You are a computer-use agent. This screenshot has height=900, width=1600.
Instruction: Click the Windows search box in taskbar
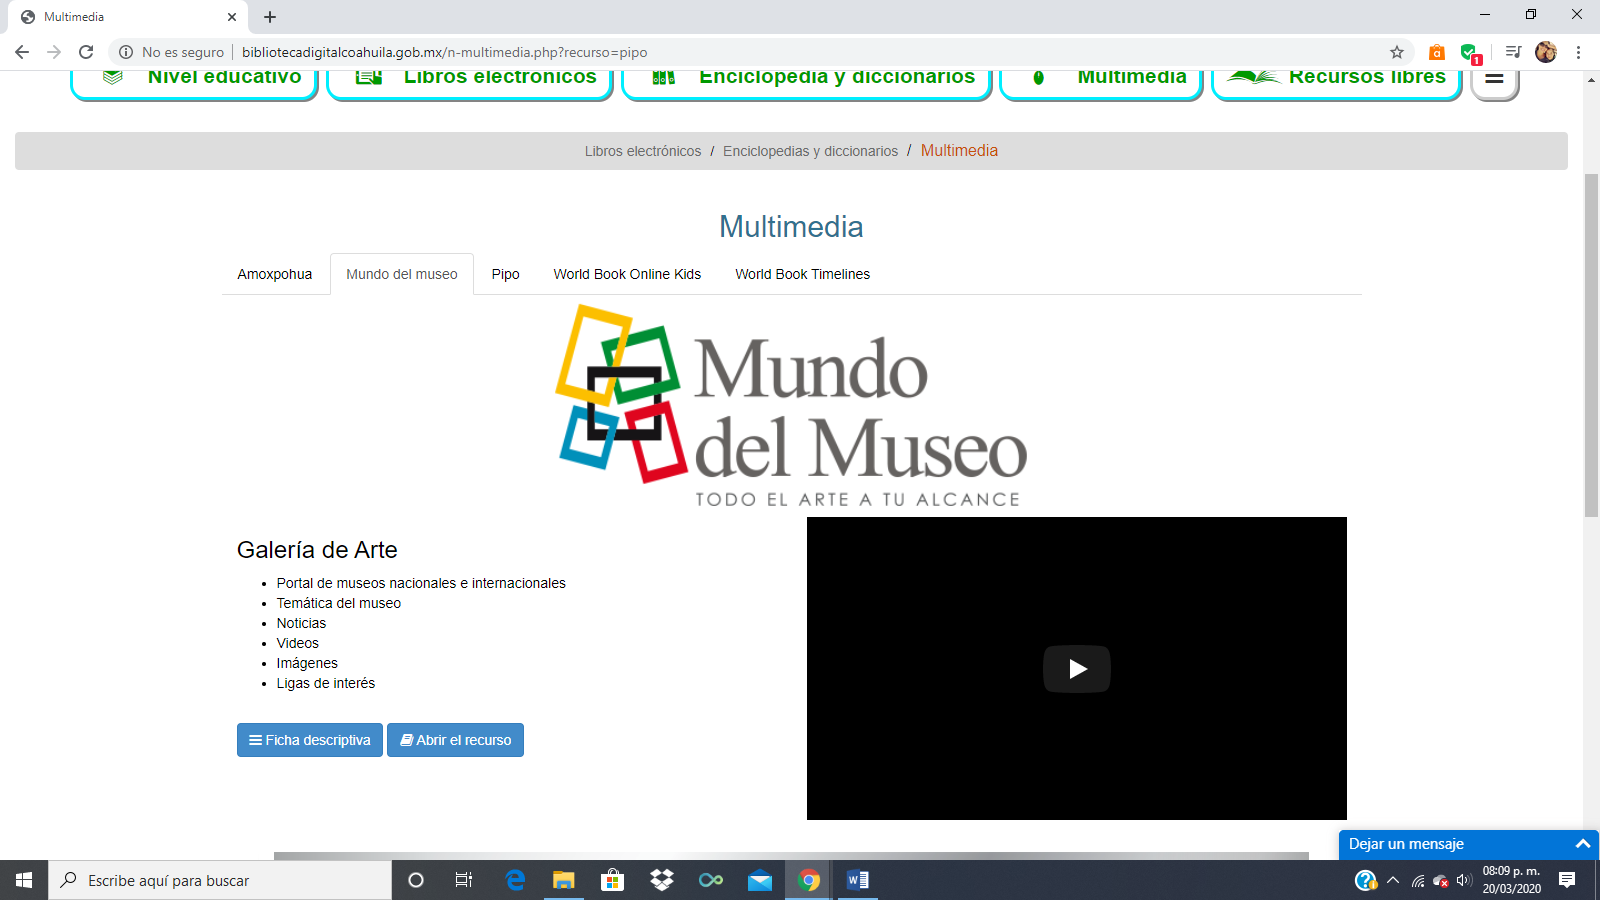click(220, 880)
